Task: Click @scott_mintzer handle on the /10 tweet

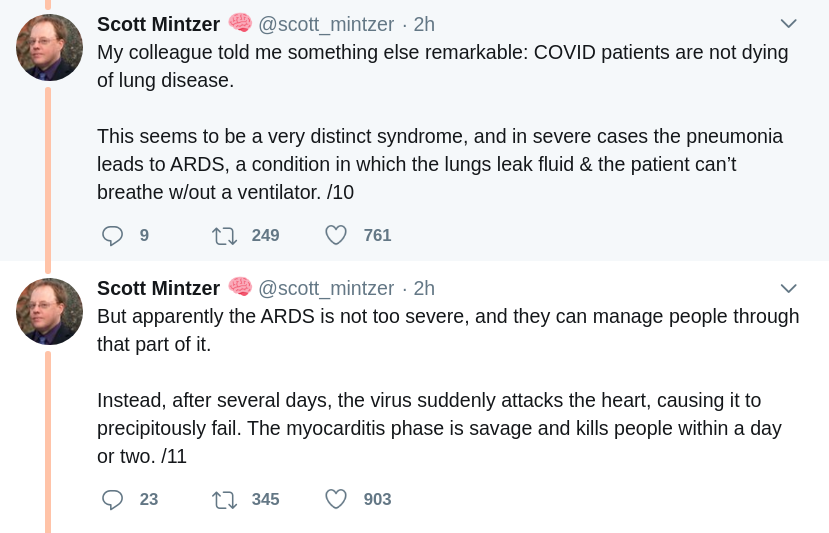Action: point(326,24)
